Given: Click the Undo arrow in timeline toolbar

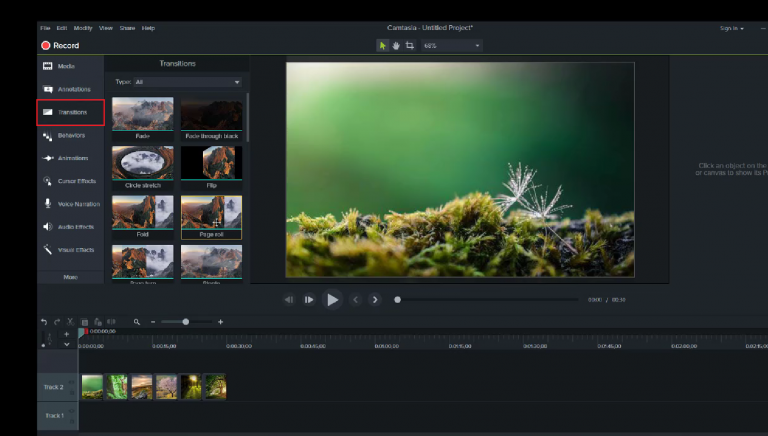Looking at the screenshot, I should tap(44, 322).
